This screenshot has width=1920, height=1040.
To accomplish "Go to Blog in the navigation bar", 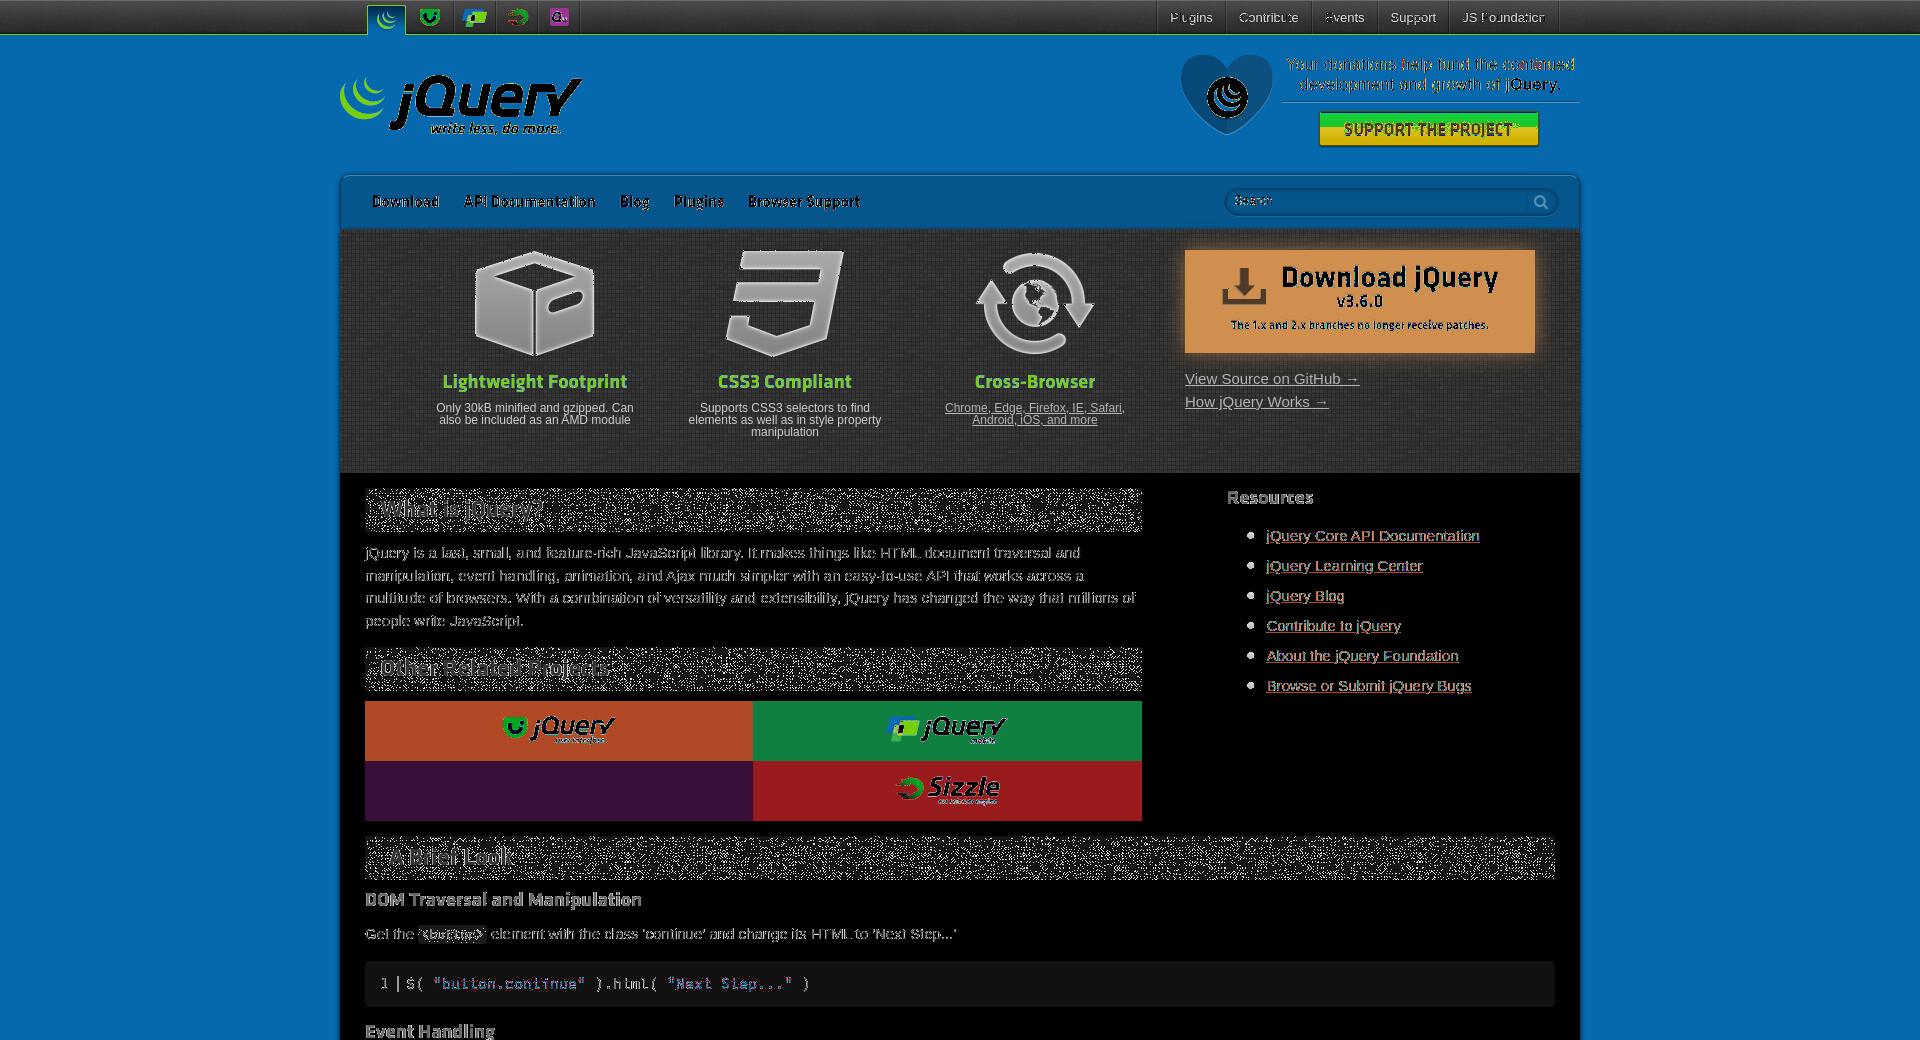I will [634, 202].
